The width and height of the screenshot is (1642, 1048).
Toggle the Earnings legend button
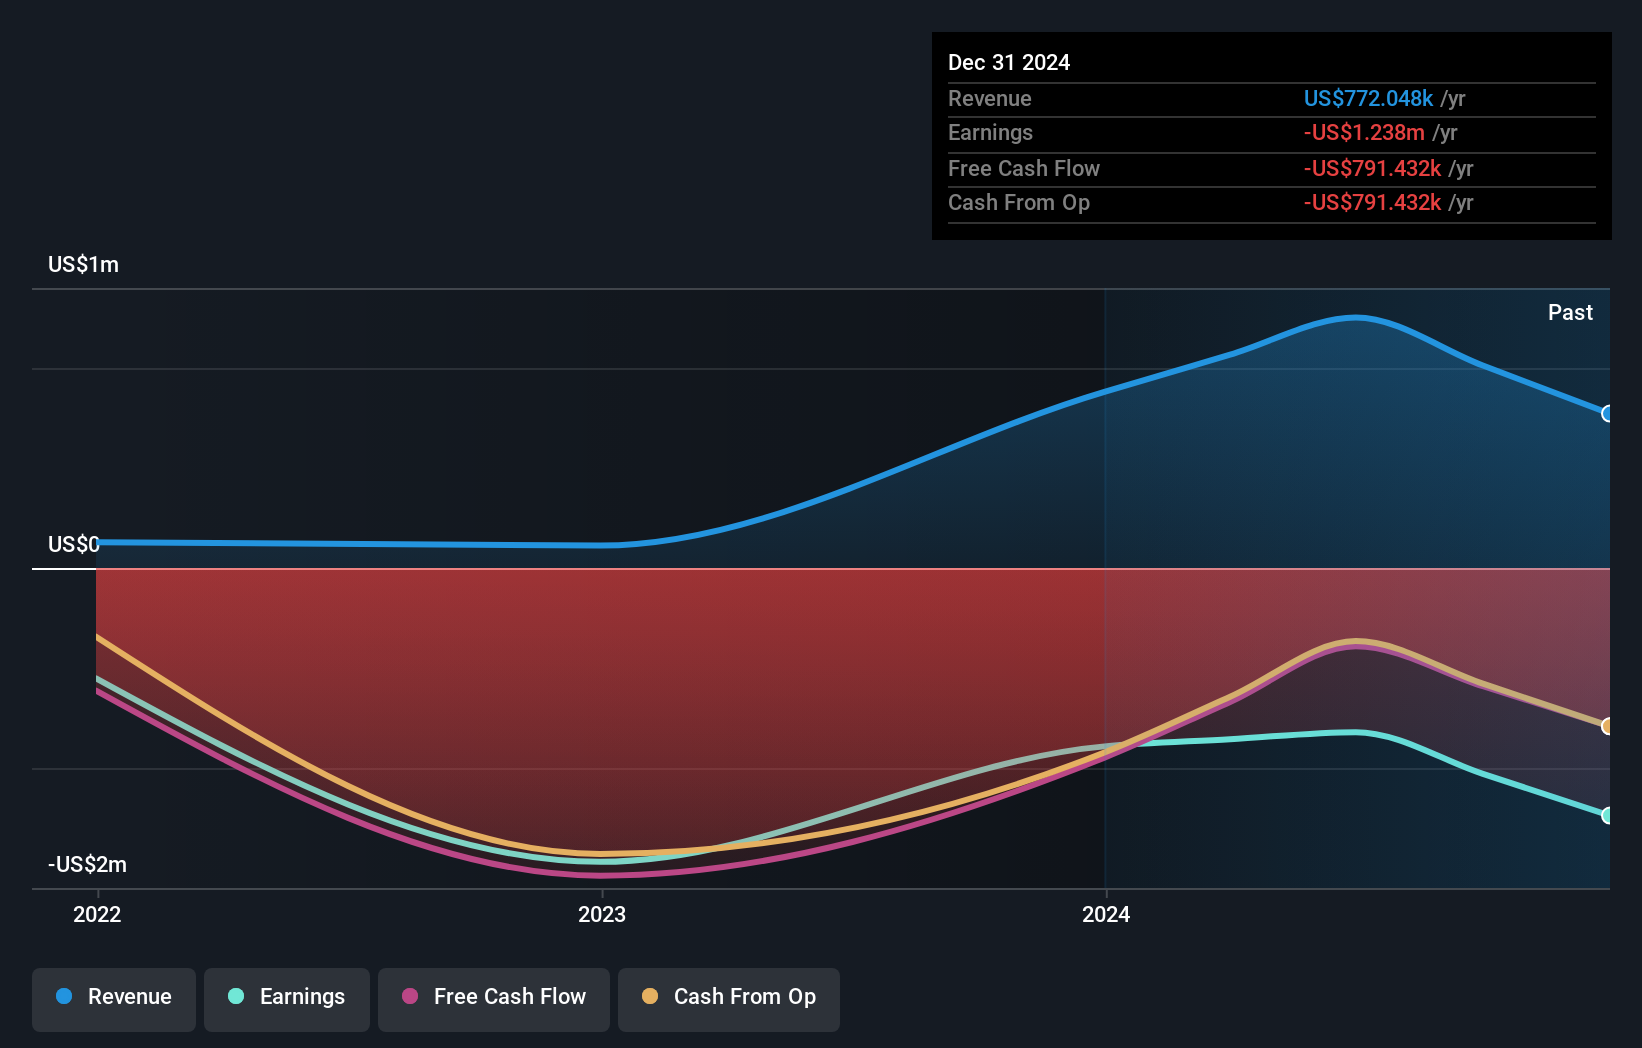point(287,999)
